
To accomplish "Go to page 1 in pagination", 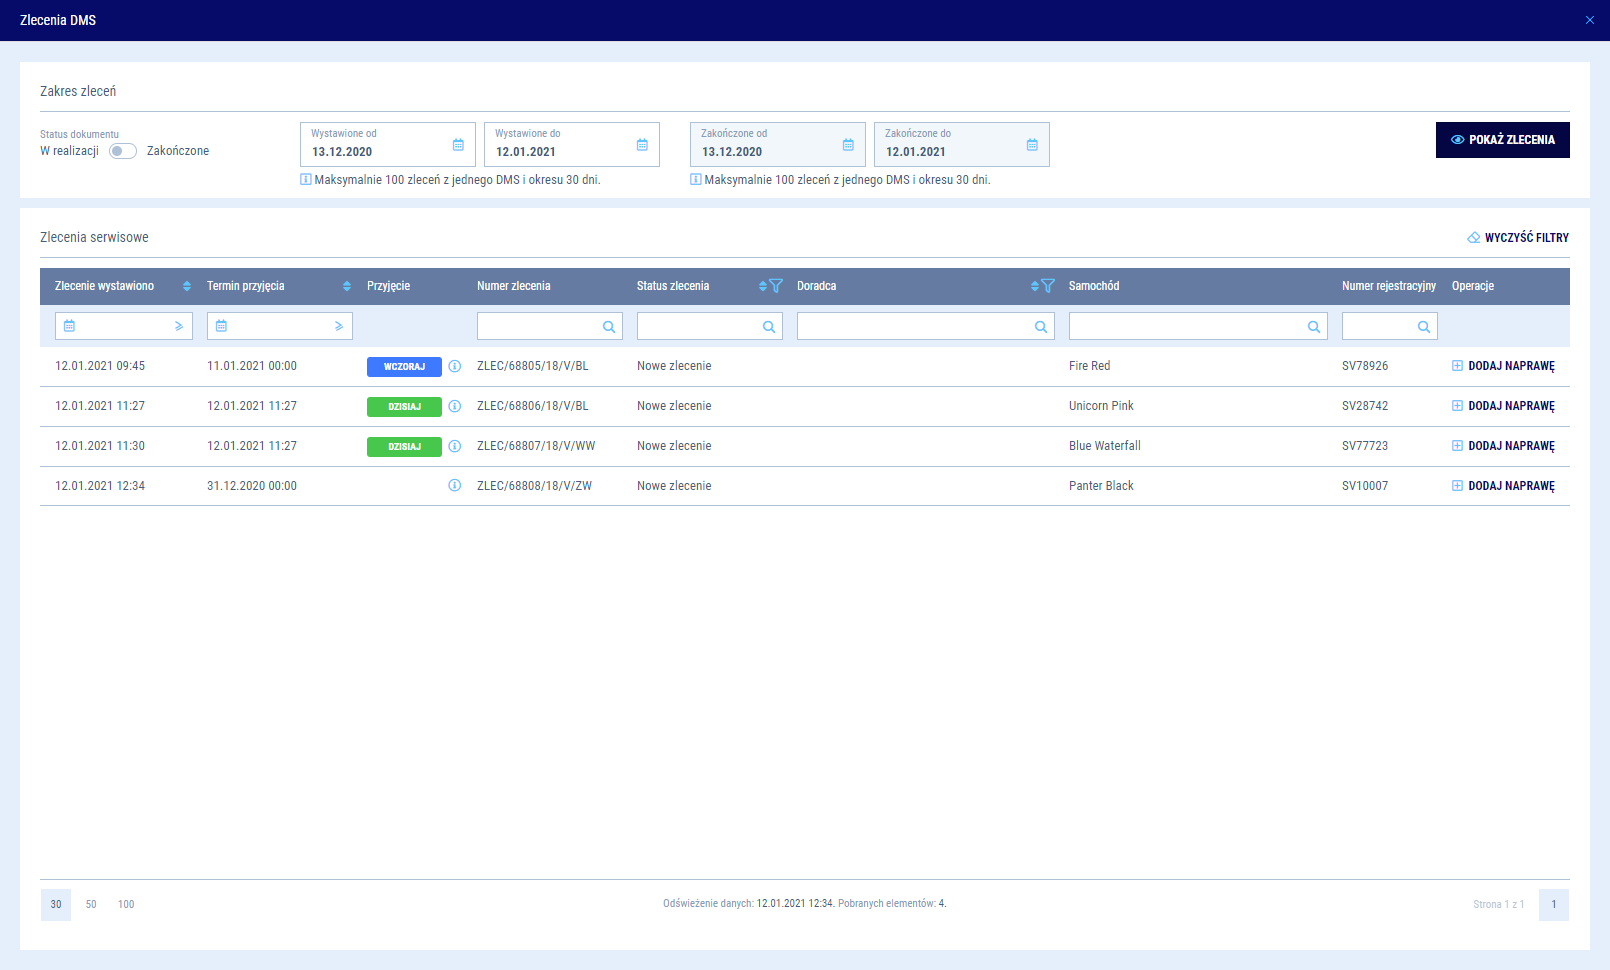I will 1553,904.
